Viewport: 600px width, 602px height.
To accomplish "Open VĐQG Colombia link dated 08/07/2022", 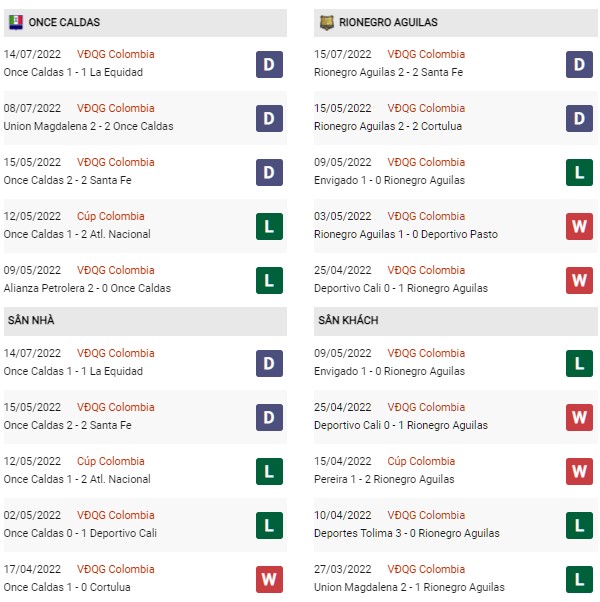I will [116, 108].
